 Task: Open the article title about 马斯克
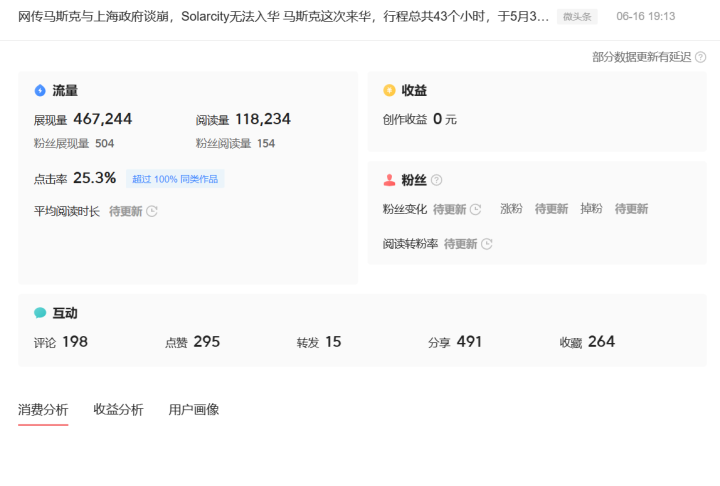point(283,17)
